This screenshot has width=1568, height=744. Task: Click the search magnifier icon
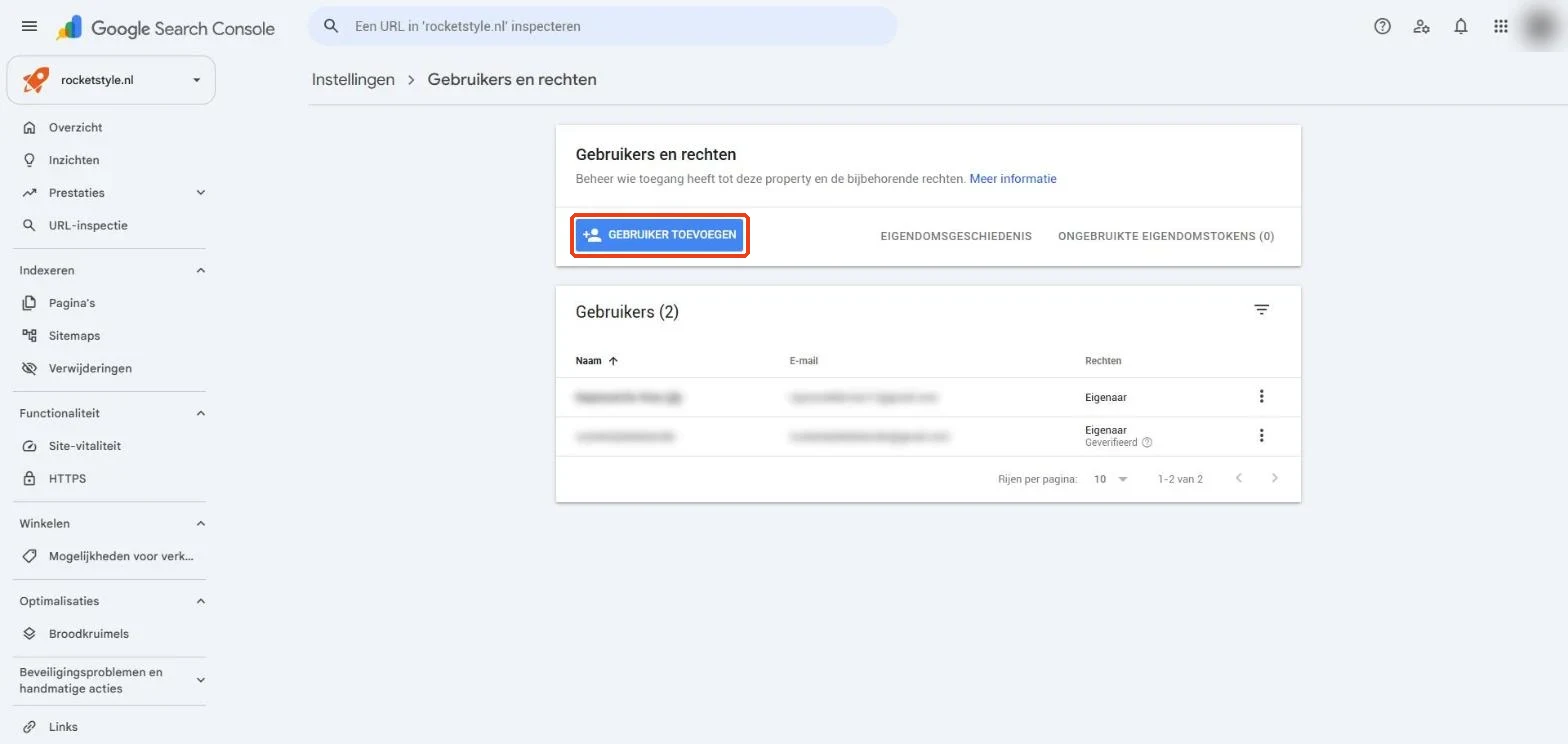click(332, 26)
